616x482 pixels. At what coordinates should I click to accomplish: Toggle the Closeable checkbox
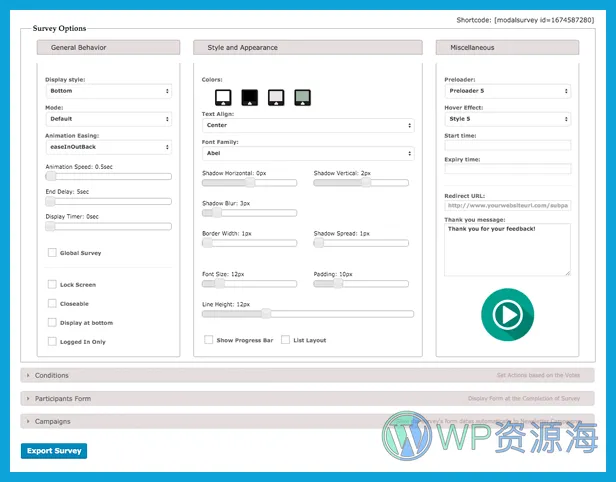pyautogui.click(x=52, y=303)
